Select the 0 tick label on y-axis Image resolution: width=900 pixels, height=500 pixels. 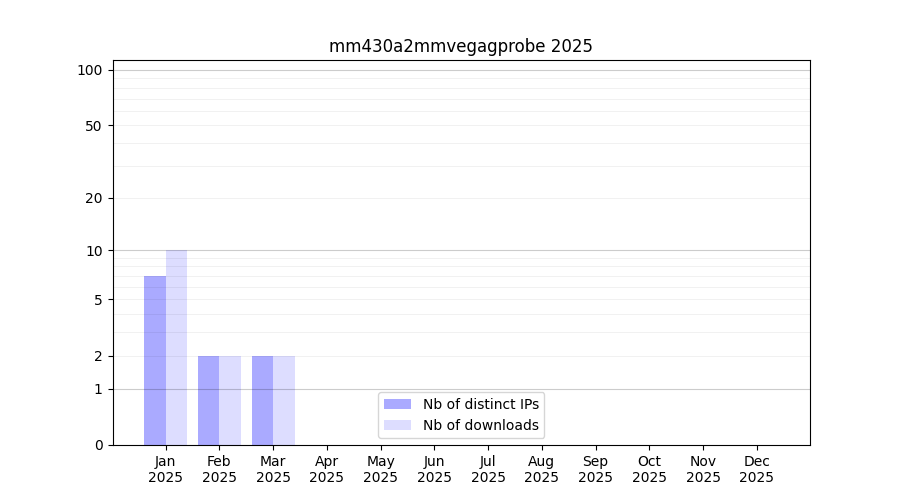98,445
